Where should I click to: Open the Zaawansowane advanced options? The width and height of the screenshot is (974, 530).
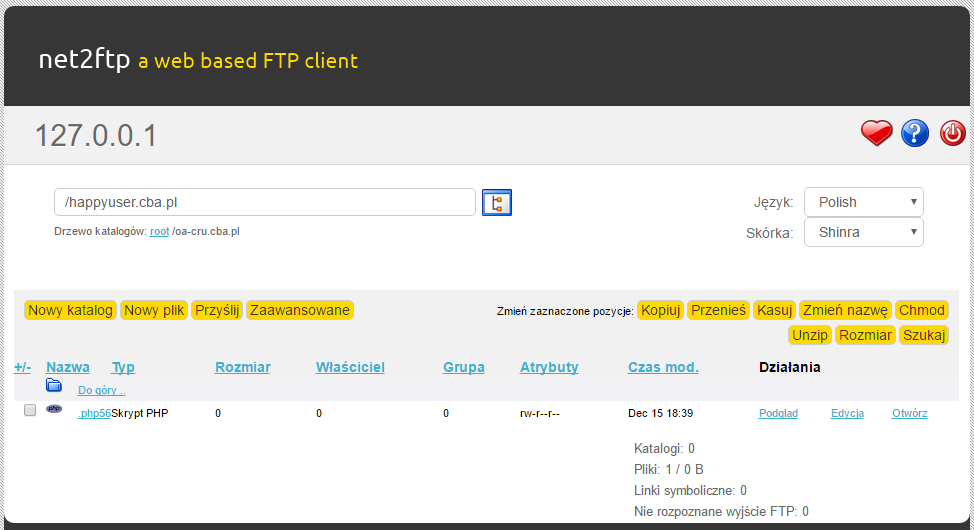click(300, 310)
